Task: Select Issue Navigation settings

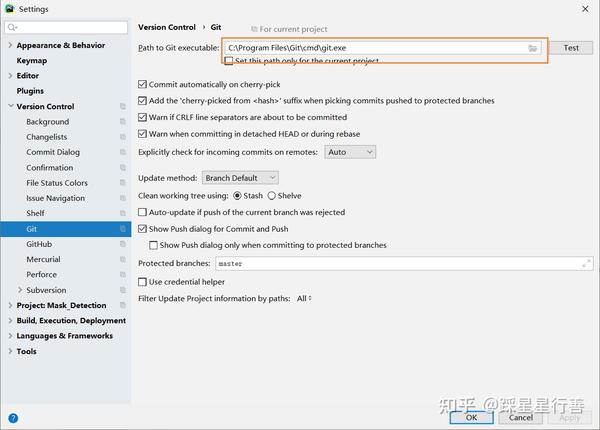Action: coord(55,198)
